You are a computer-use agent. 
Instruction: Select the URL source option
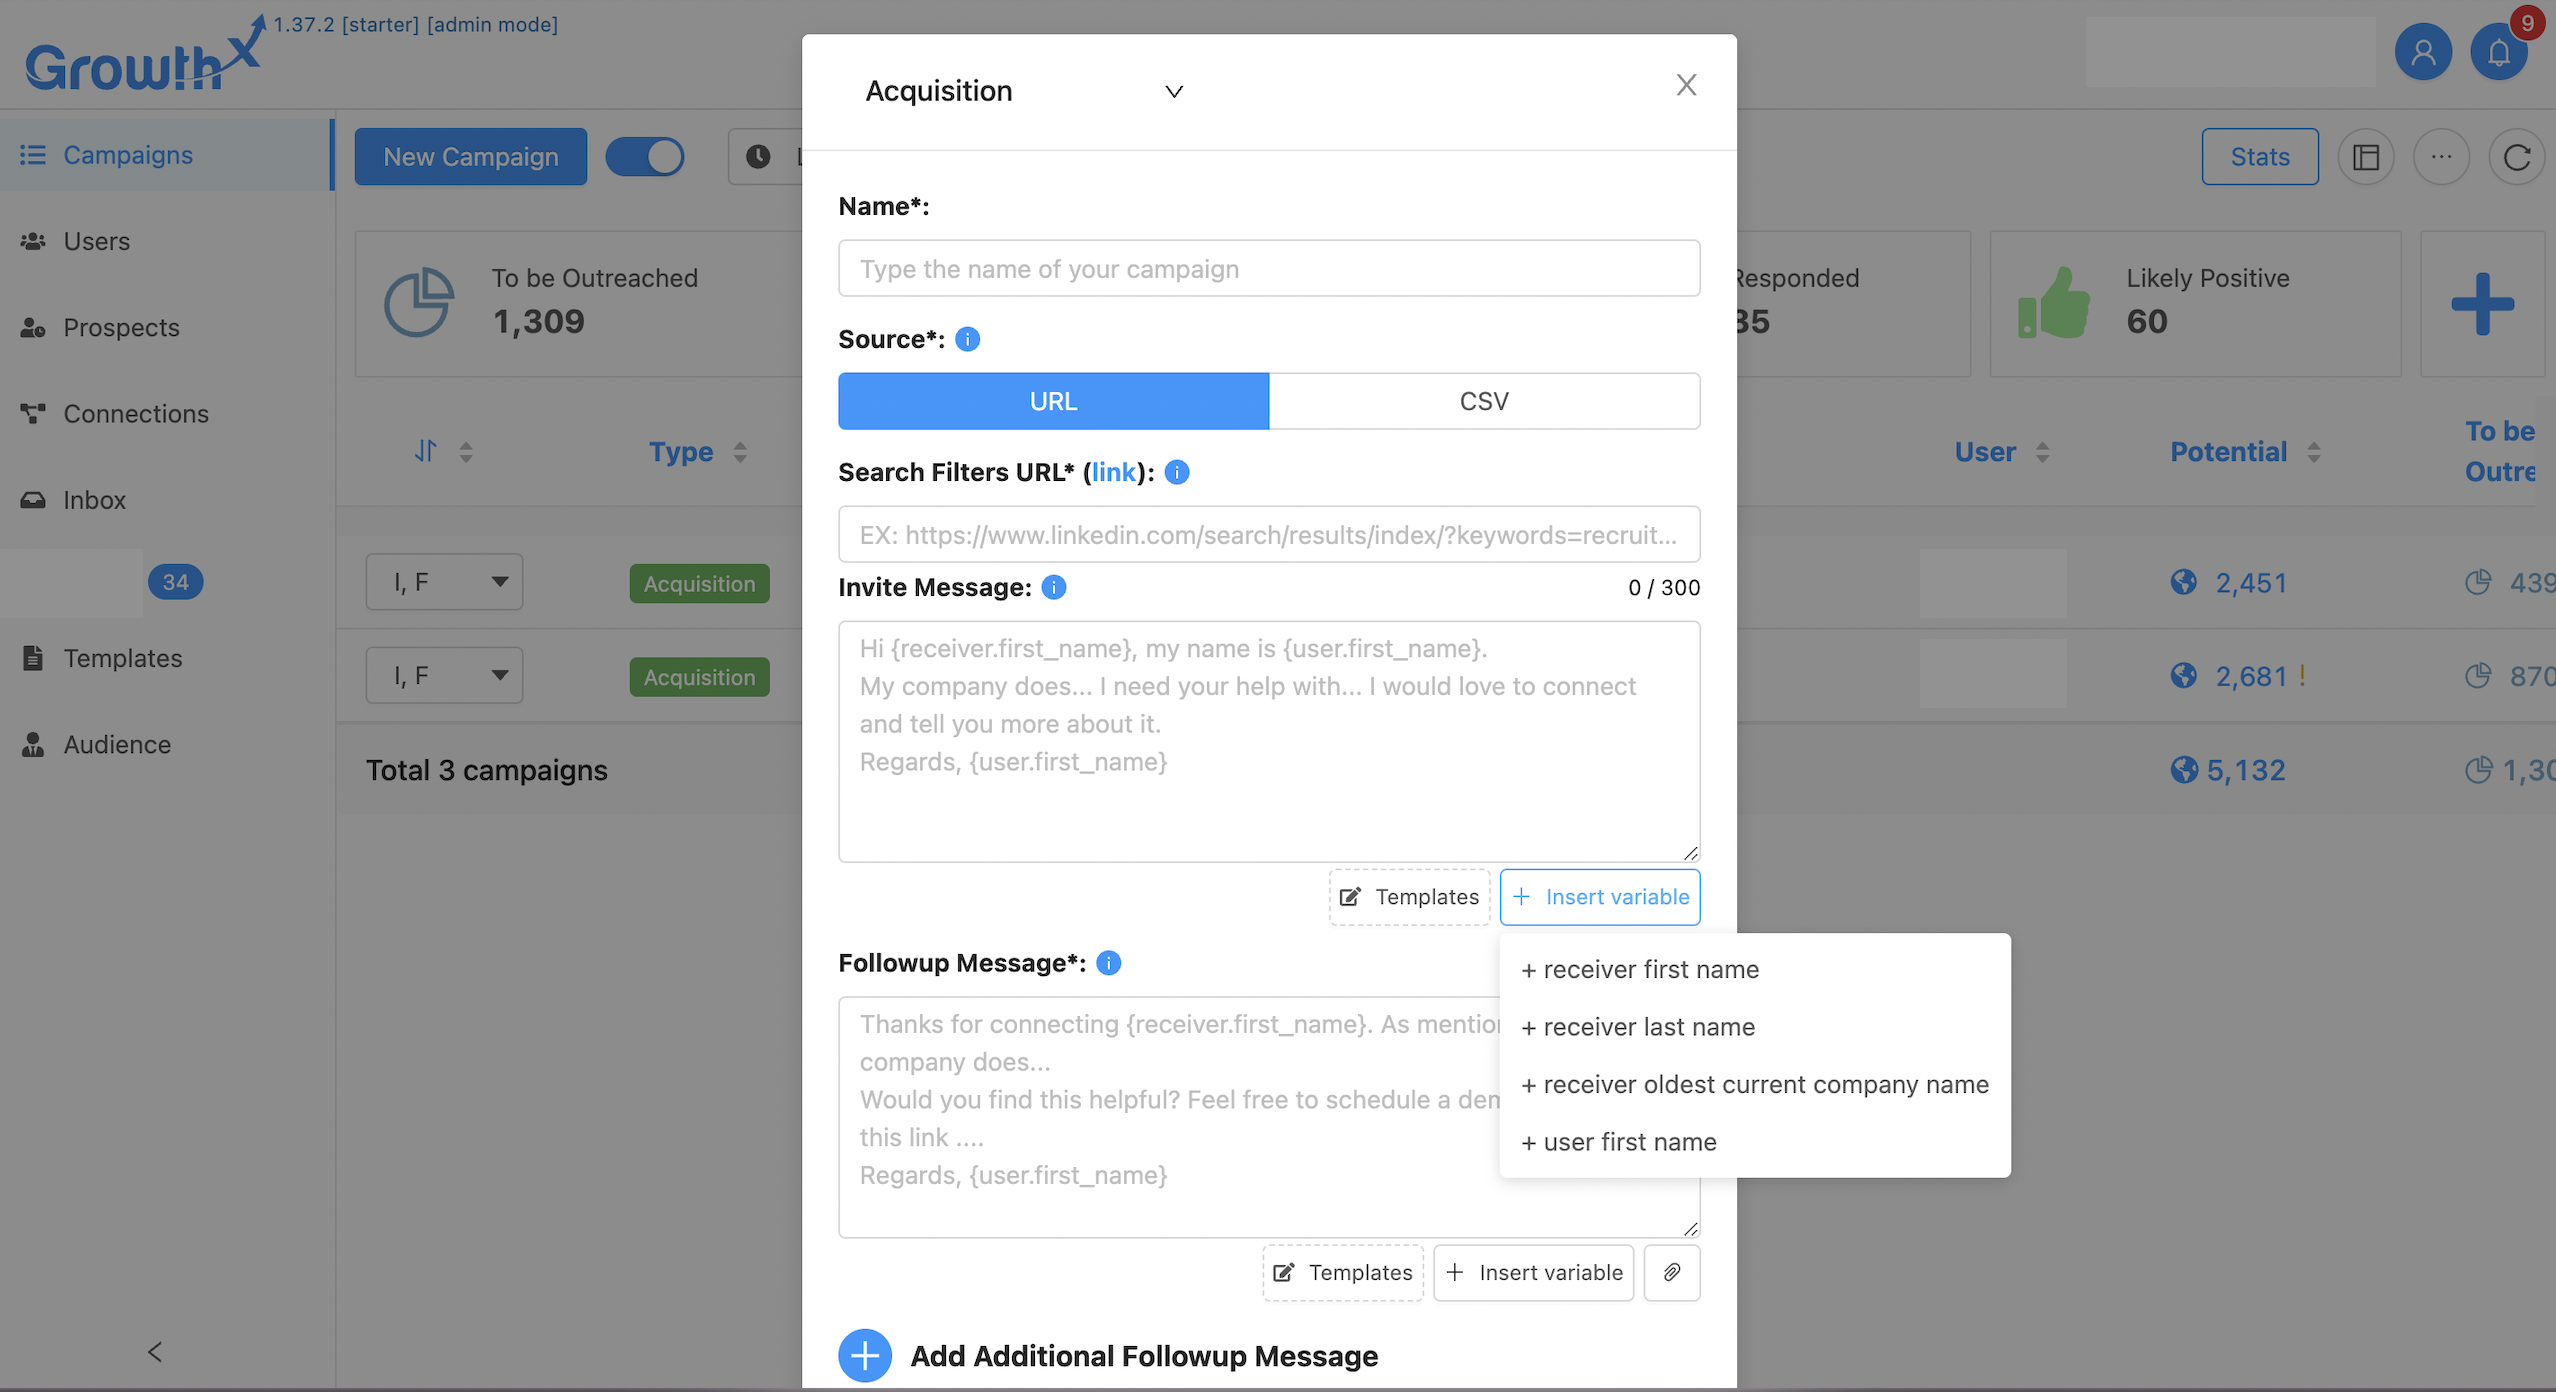pos(1053,401)
